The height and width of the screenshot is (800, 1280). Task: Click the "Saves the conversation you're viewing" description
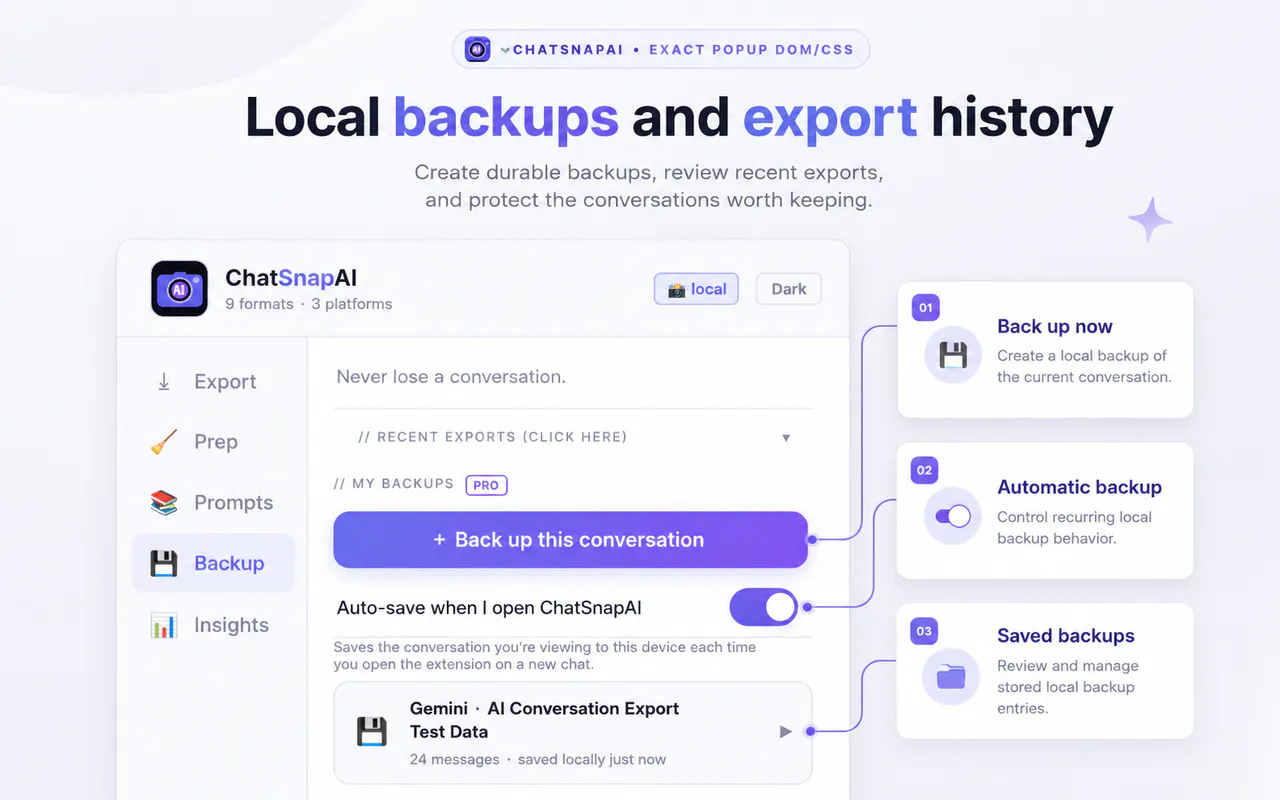click(x=545, y=656)
